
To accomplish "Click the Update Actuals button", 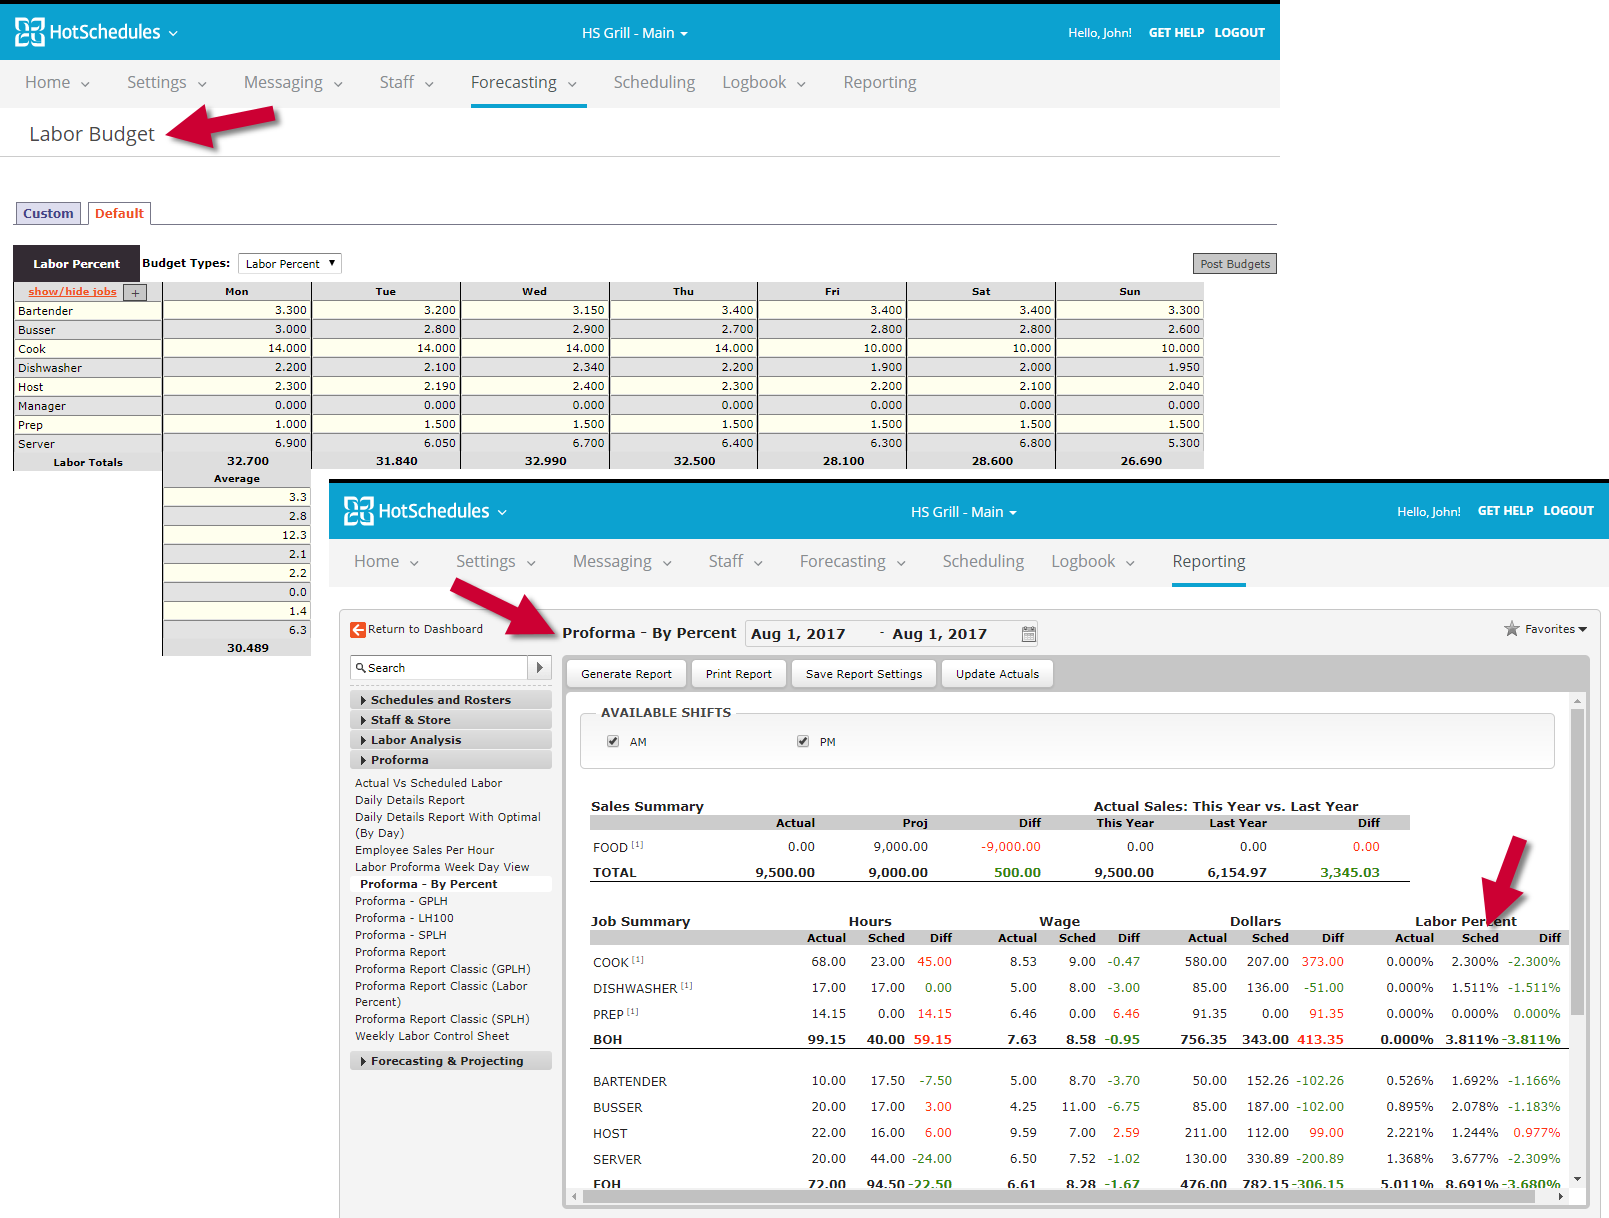I will [997, 674].
